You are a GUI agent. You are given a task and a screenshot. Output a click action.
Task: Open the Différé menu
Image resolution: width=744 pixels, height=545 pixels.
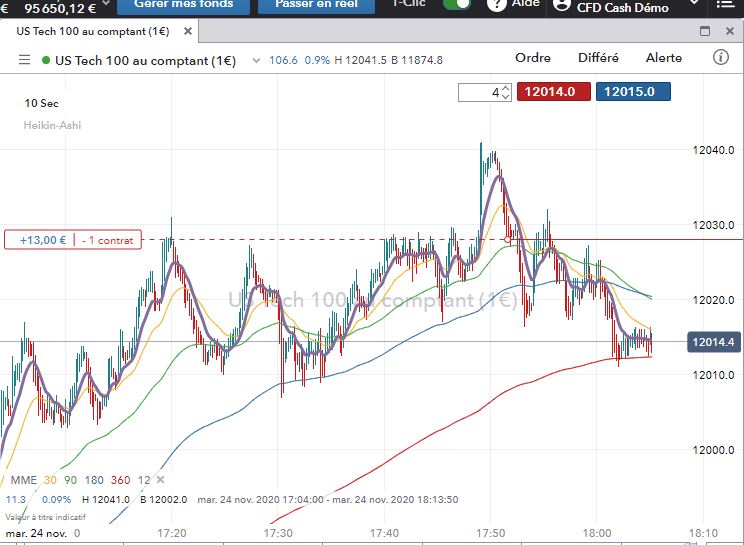click(598, 58)
